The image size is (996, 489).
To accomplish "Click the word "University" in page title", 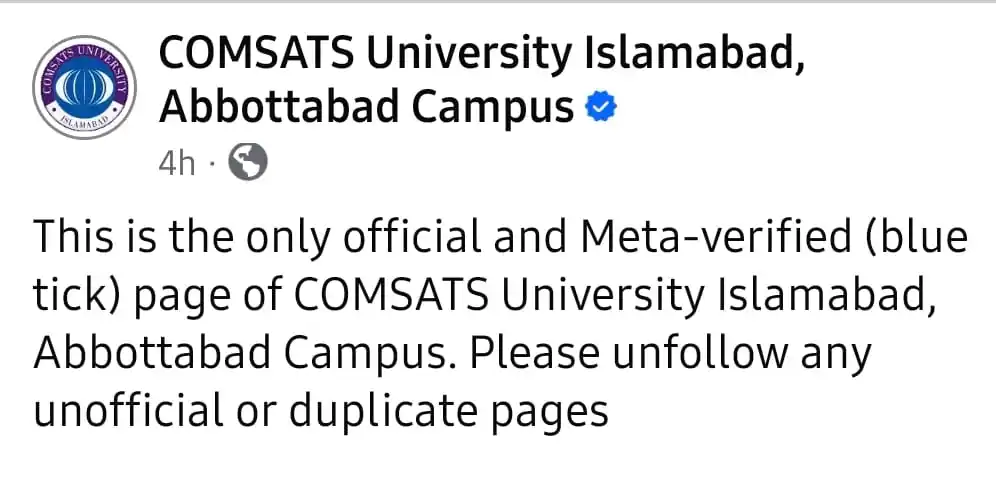I will coord(468,55).
